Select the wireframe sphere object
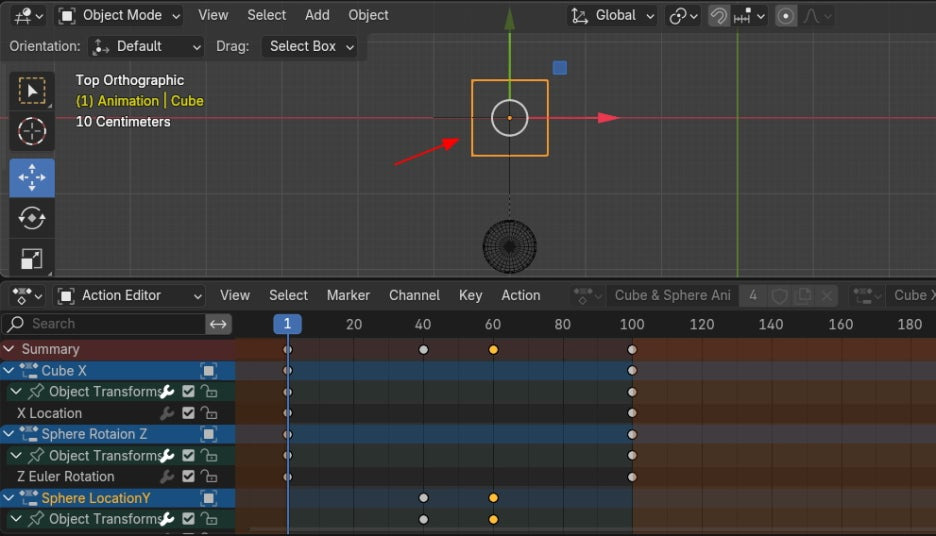Image resolution: width=936 pixels, height=536 pixels. (509, 247)
